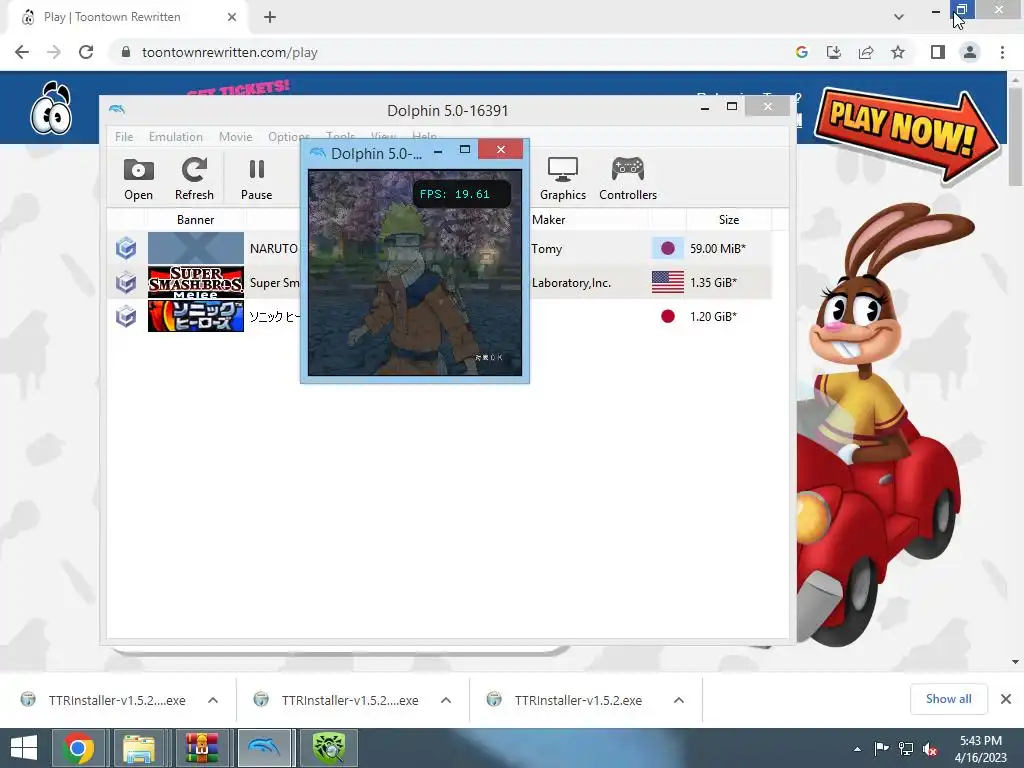Select the GameCube icon in Super Smash row

[x=126, y=283]
